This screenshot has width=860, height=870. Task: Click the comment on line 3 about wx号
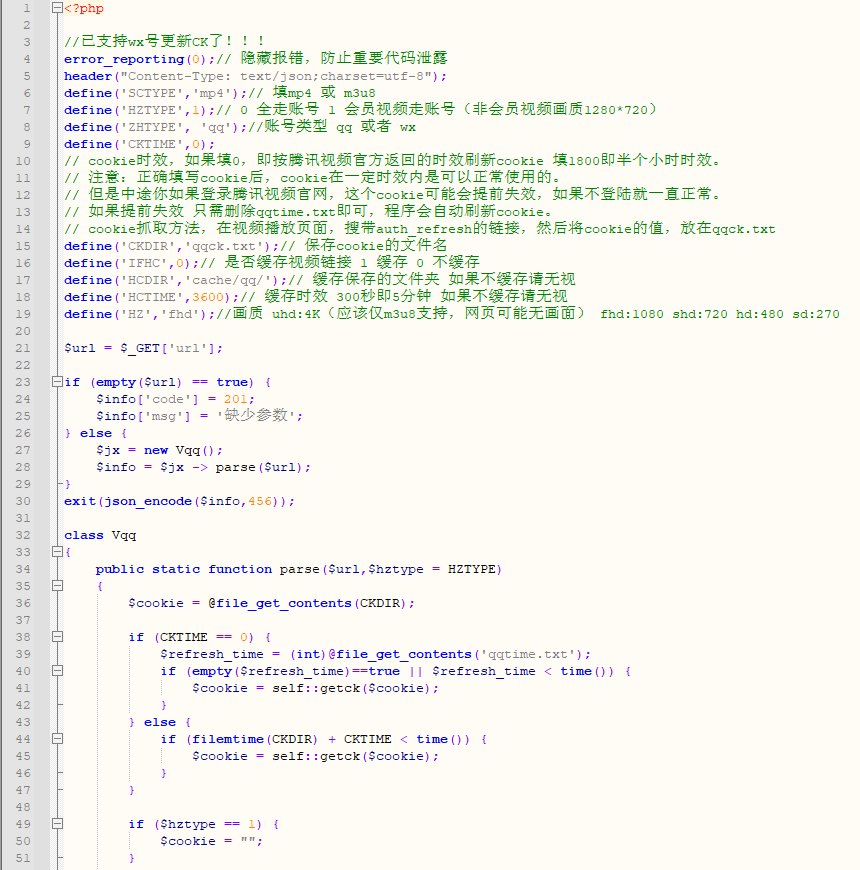(x=164, y=41)
